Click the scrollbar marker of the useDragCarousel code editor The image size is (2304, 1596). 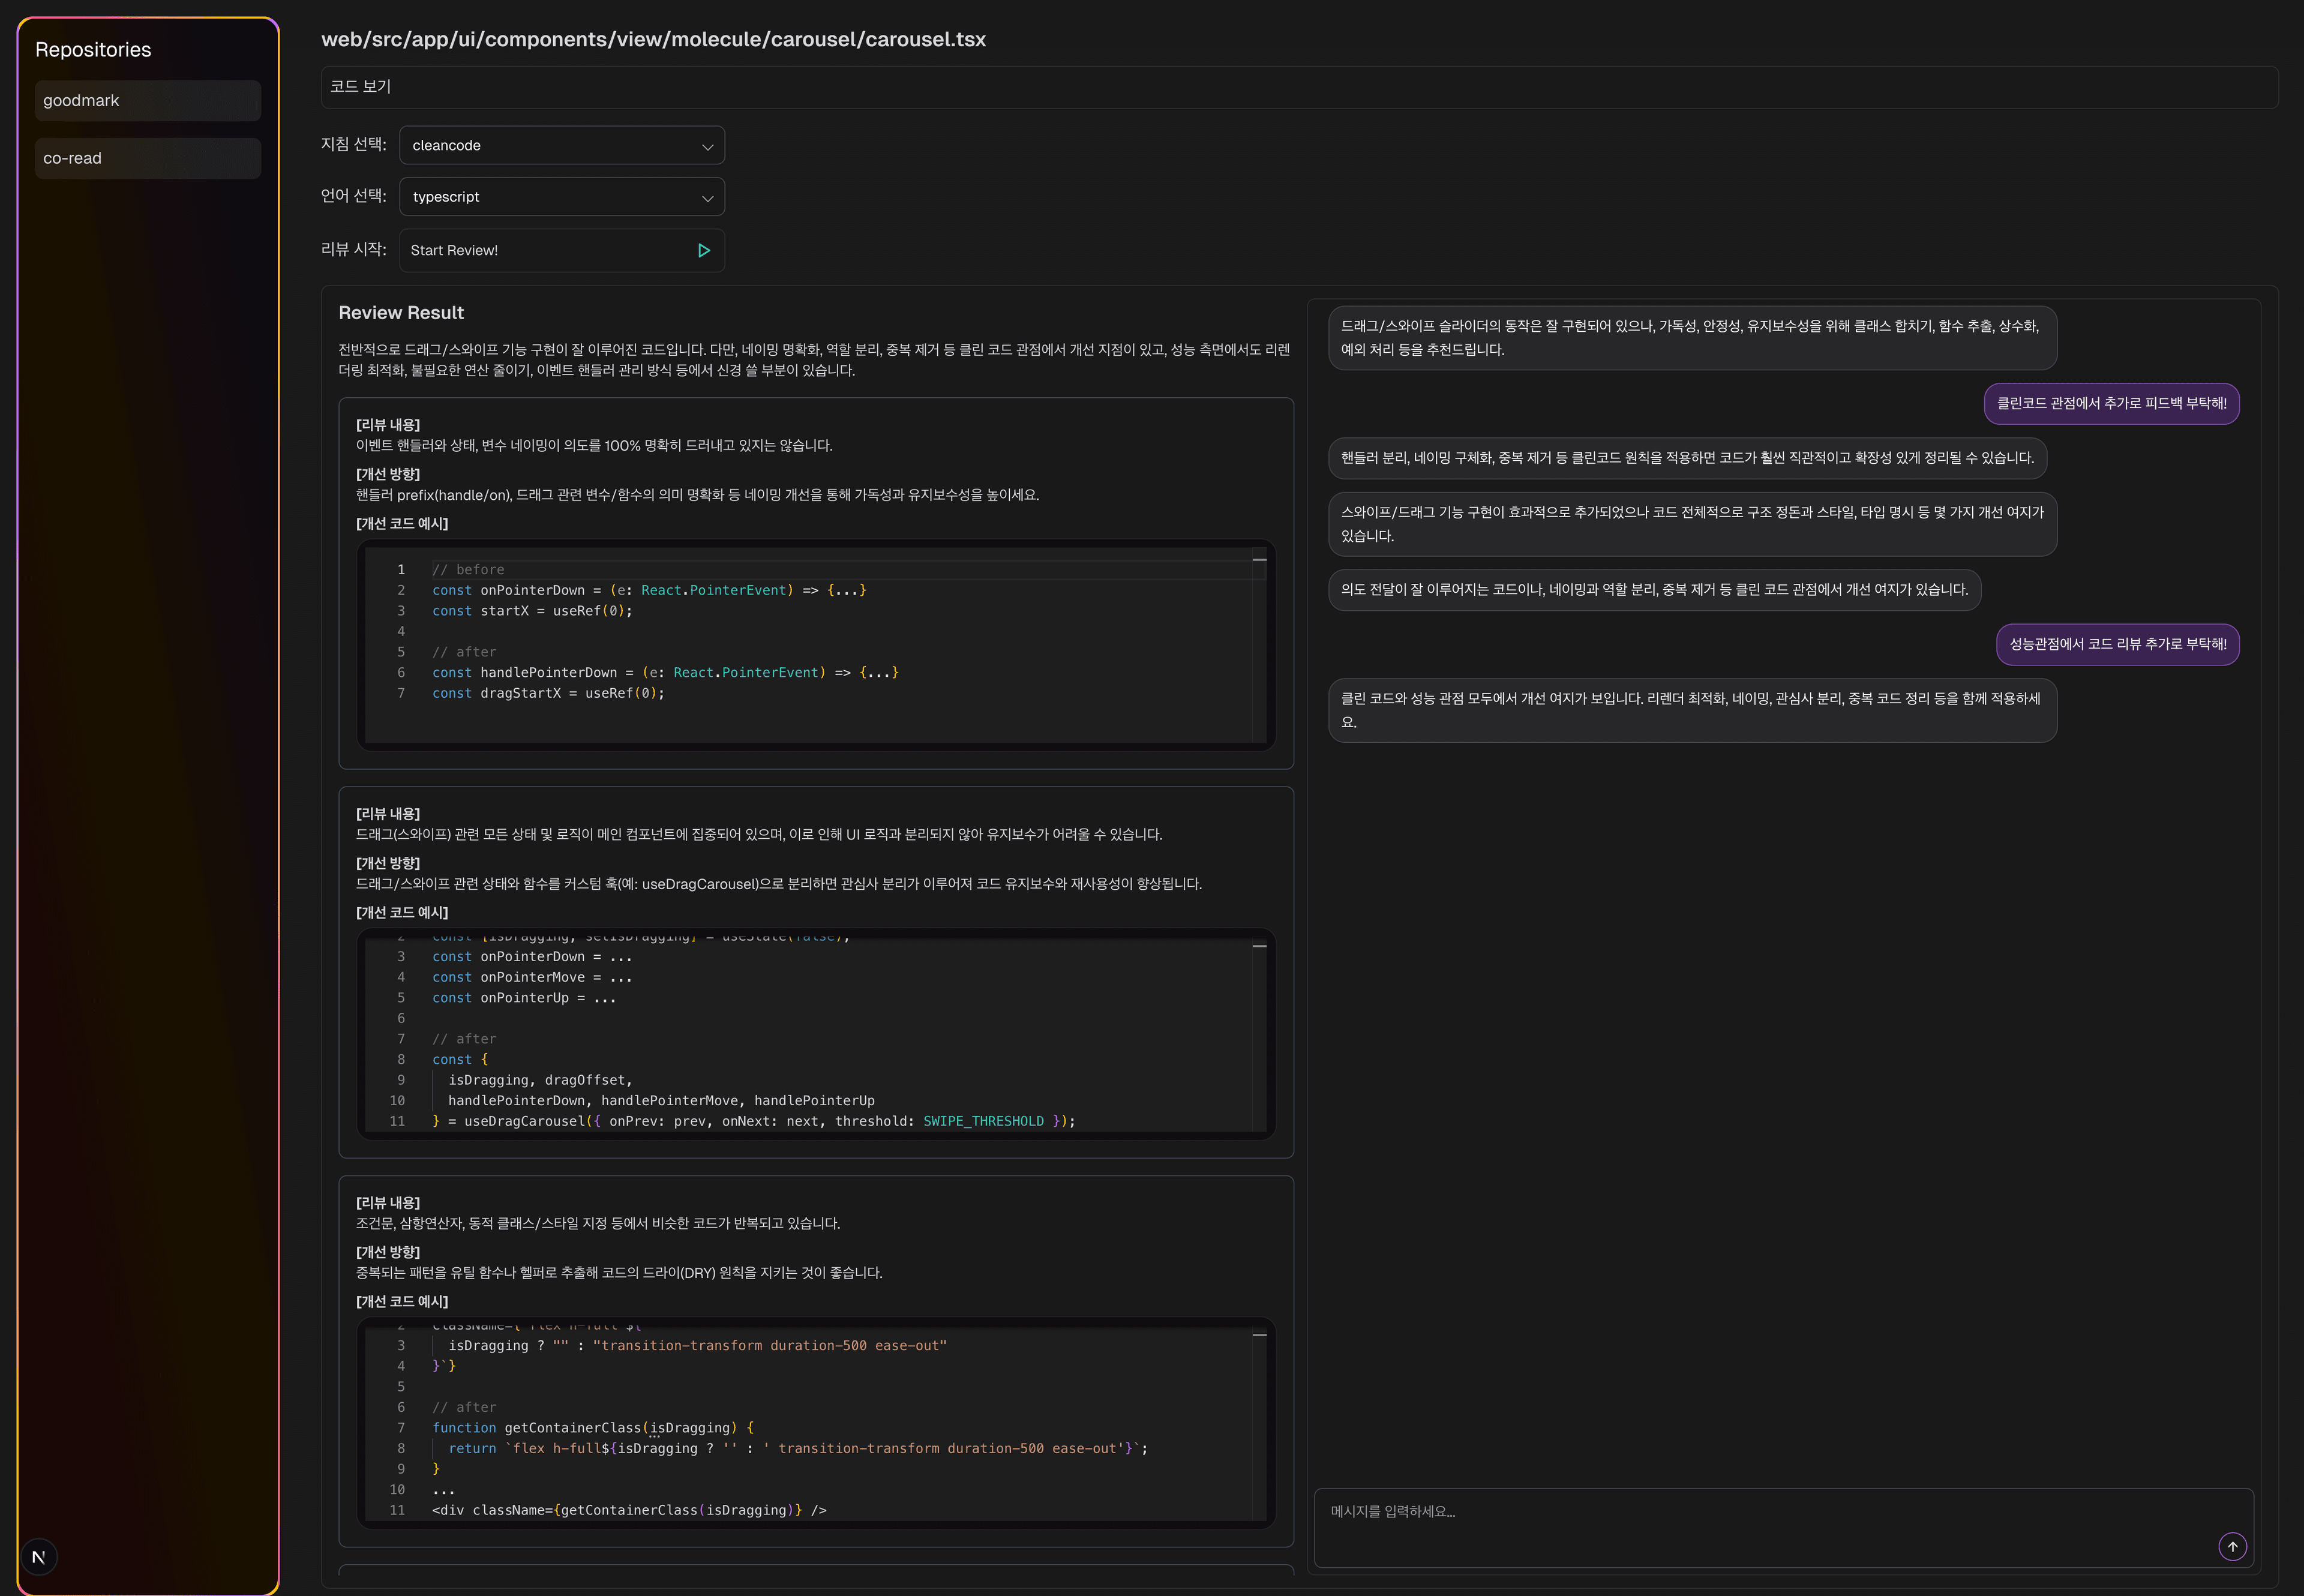tap(1259, 946)
